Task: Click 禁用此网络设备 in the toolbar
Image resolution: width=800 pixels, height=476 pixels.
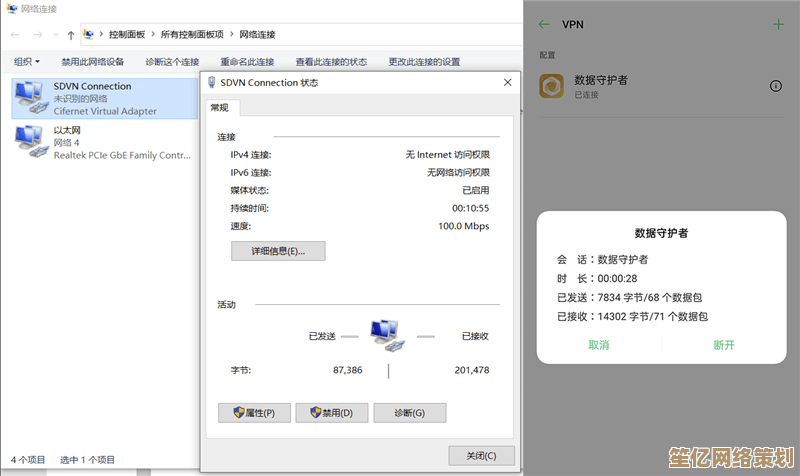Action: click(93, 62)
